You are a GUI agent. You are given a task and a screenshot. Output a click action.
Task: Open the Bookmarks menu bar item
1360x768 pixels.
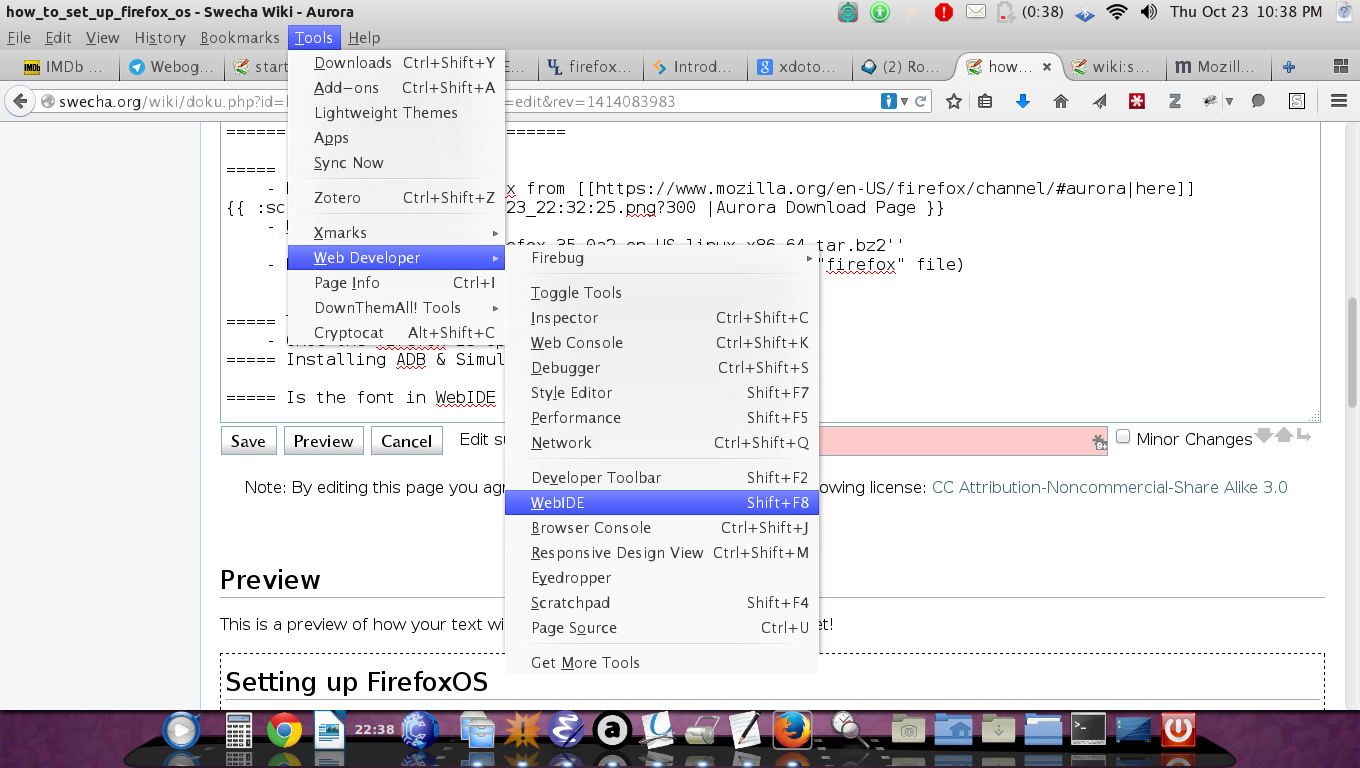pyautogui.click(x=240, y=37)
